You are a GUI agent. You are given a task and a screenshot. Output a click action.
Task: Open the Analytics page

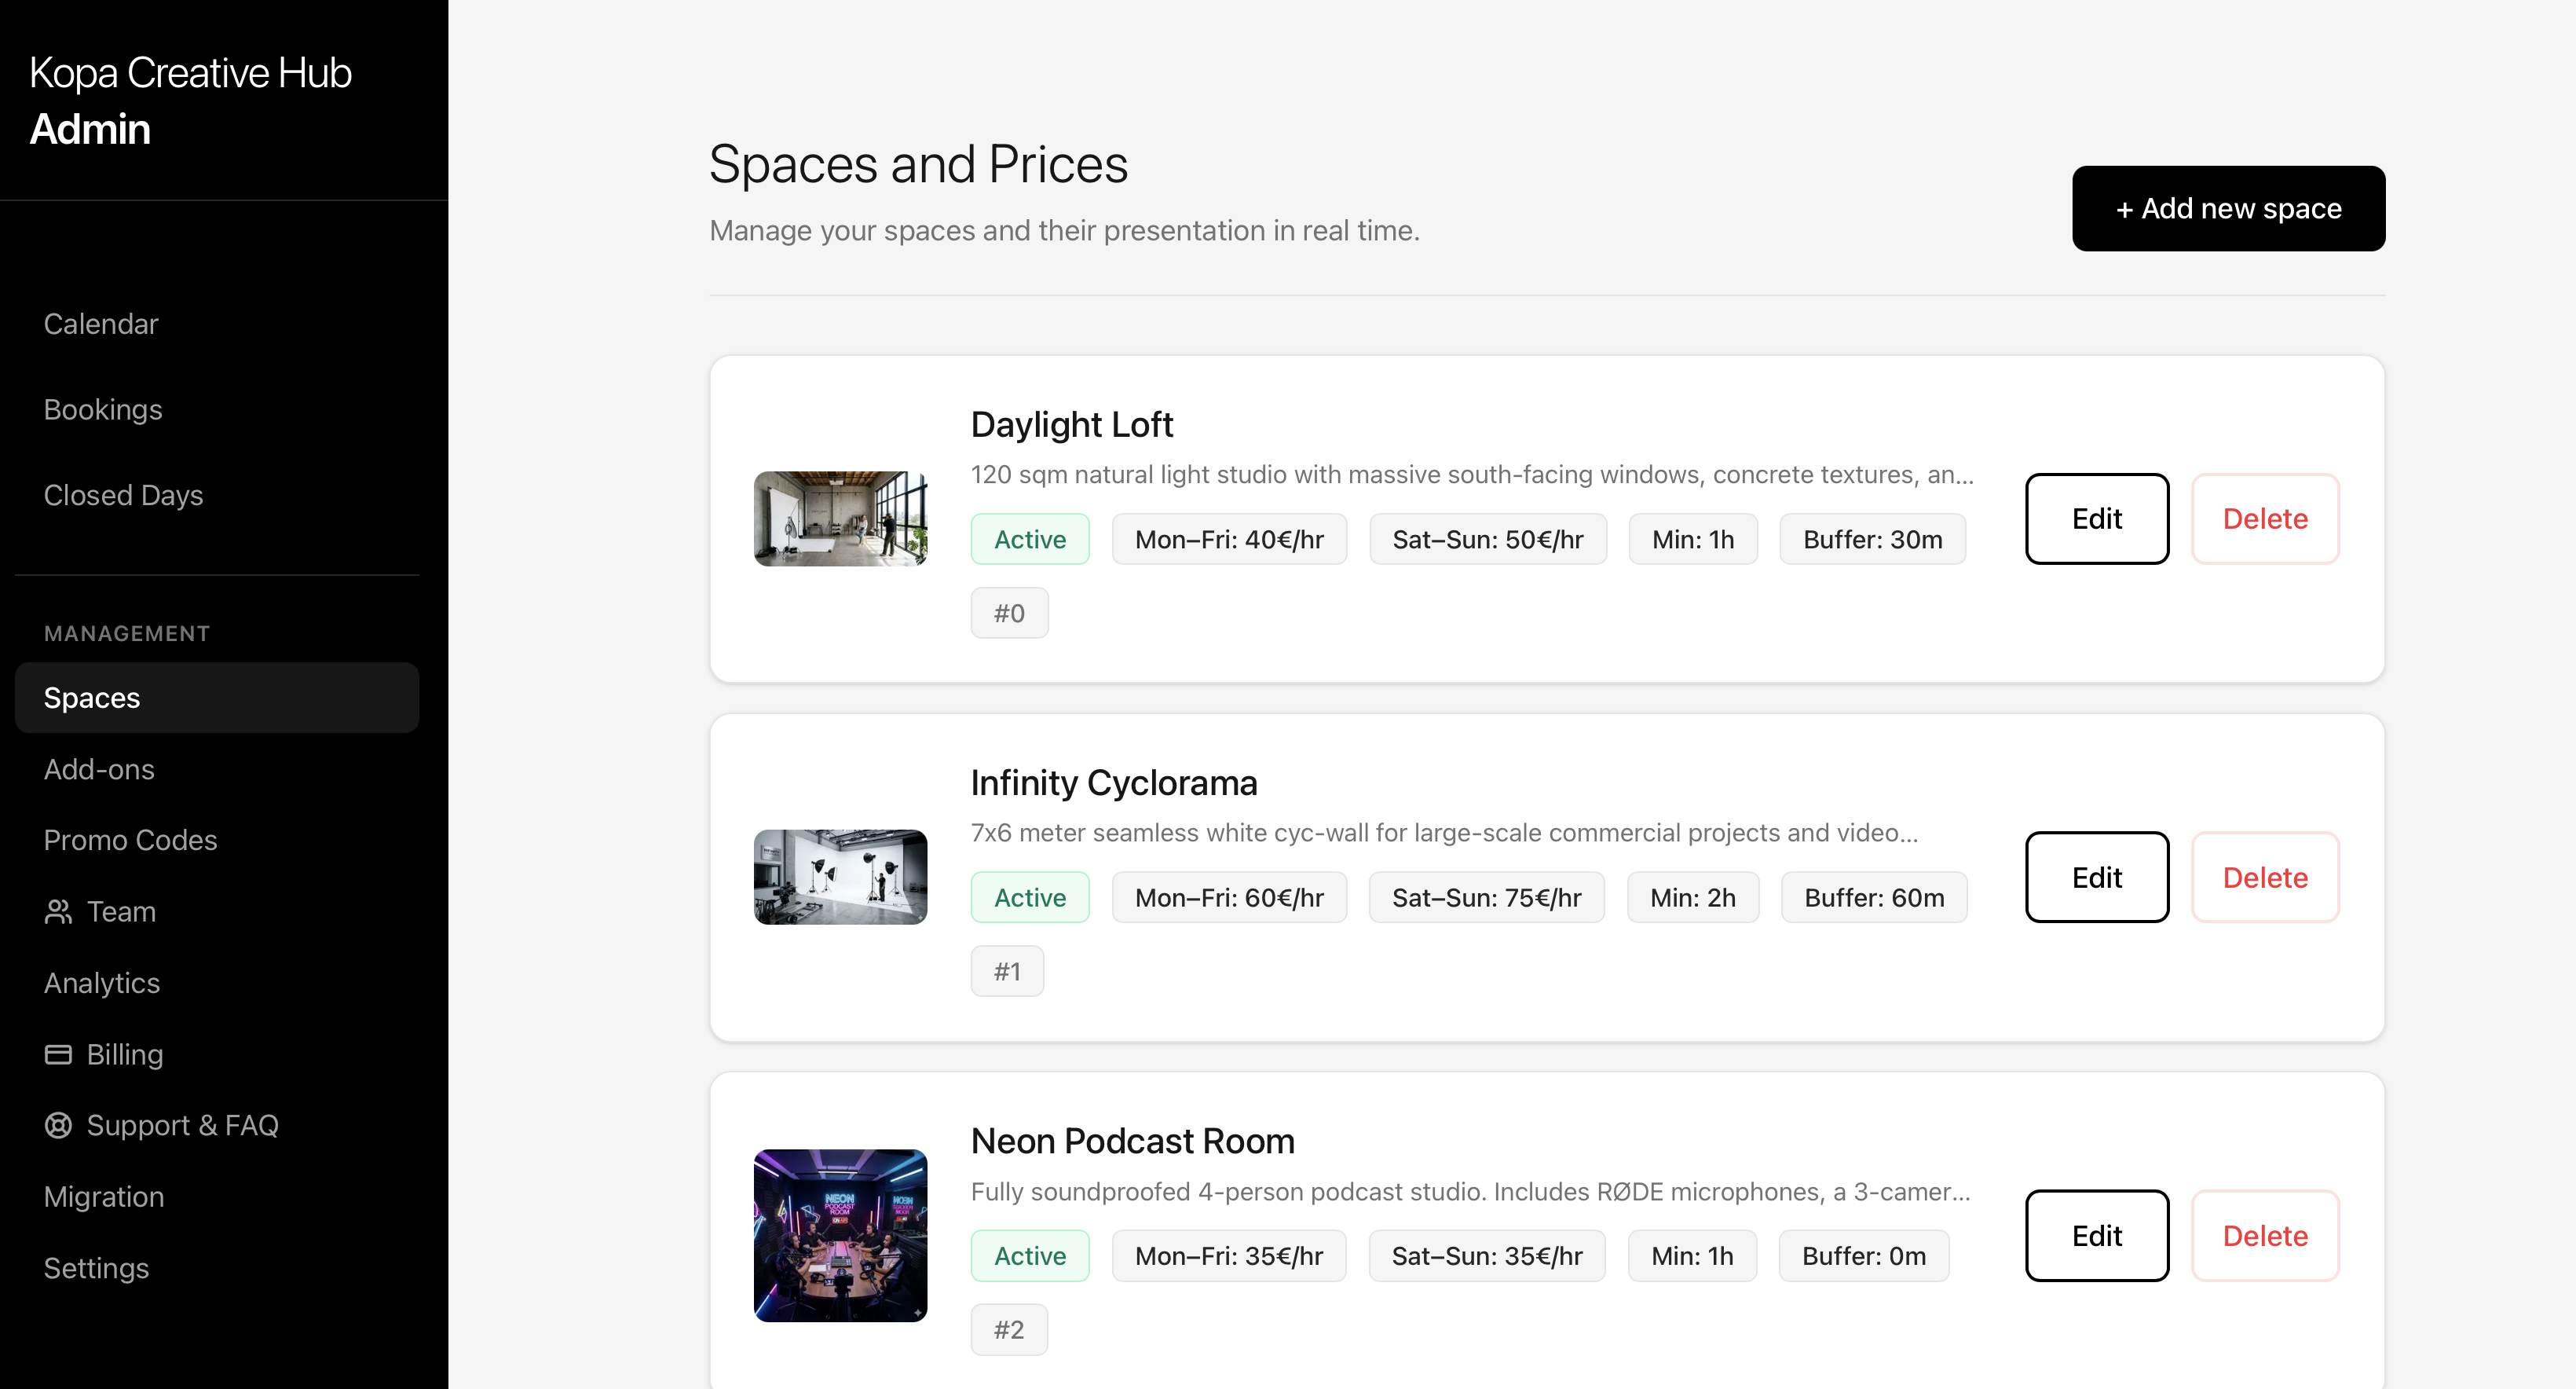(x=102, y=983)
